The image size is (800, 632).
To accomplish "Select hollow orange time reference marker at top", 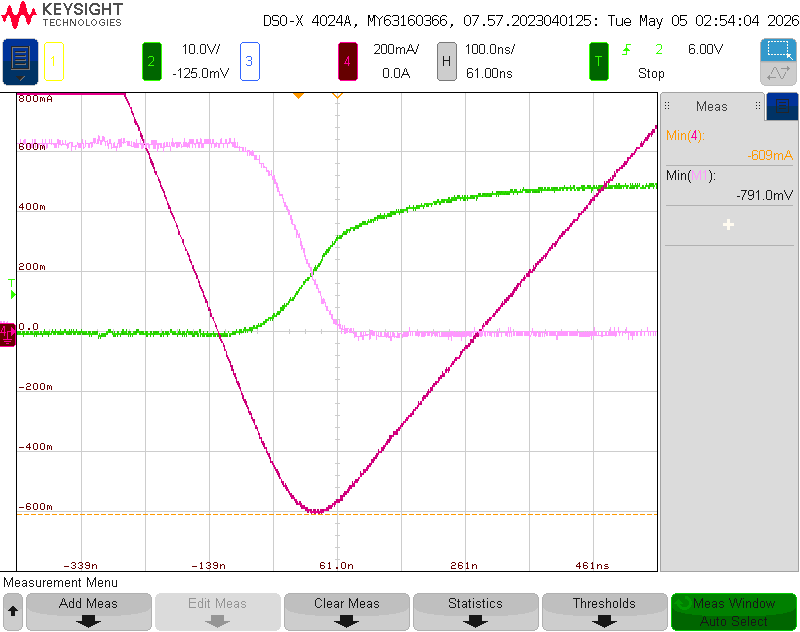I will (337, 95).
